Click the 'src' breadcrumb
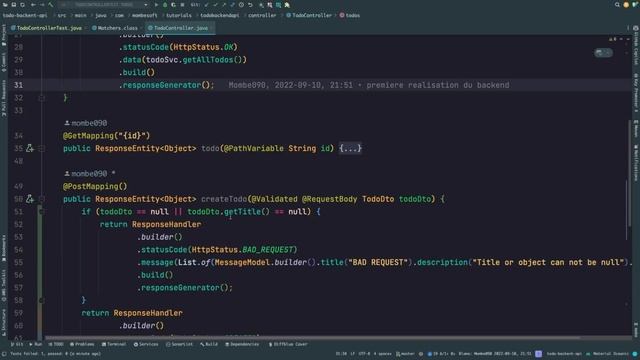Screen dimensions: 640x360 pyautogui.click(x=62, y=15)
